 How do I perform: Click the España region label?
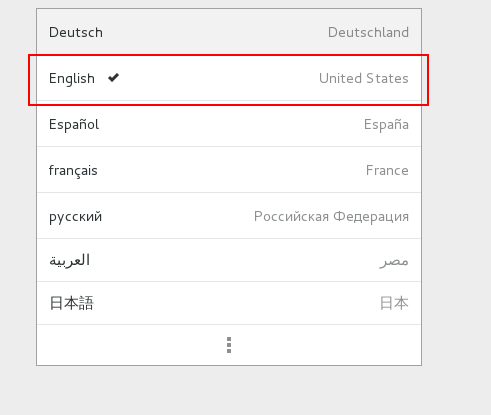tap(386, 124)
